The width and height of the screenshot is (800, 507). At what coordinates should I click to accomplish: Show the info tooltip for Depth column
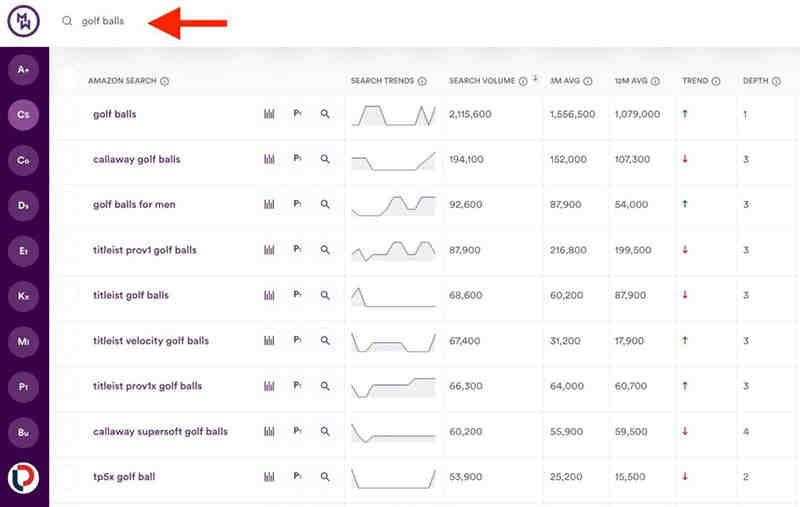tap(776, 81)
